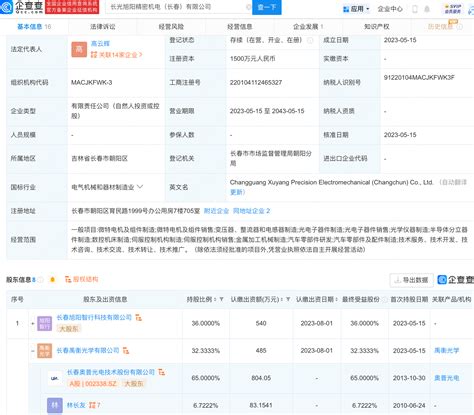Click info icon beside 登记状态 value

click(310, 40)
